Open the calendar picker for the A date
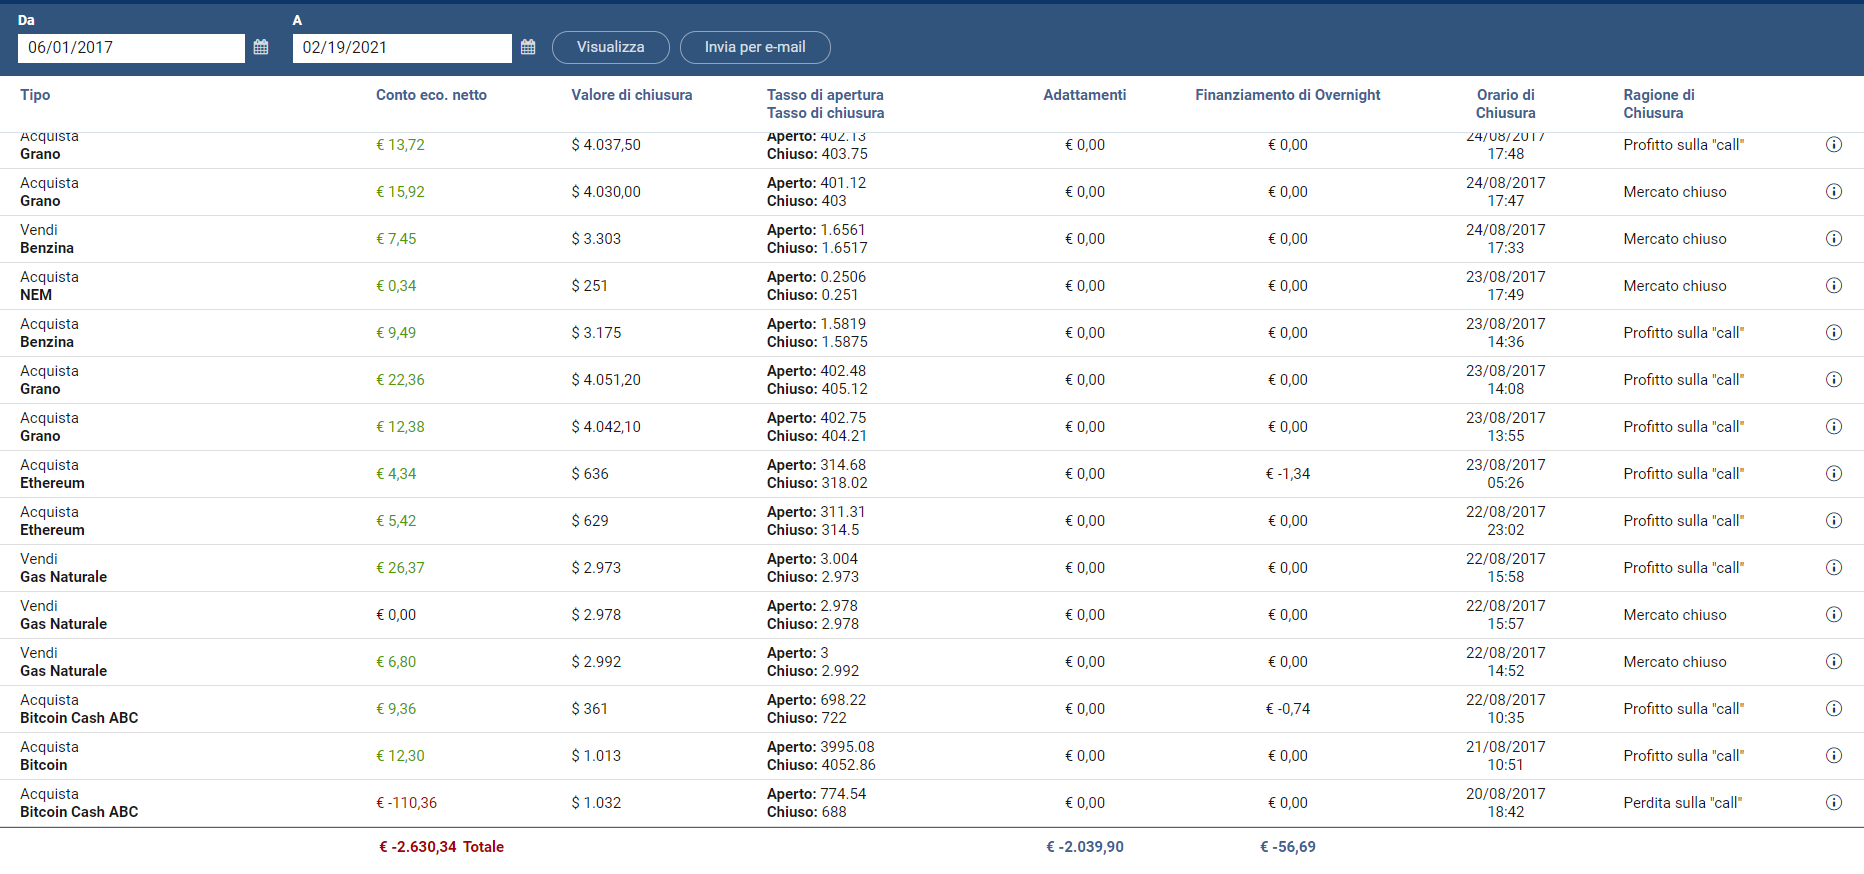The image size is (1864, 874). coord(528,47)
